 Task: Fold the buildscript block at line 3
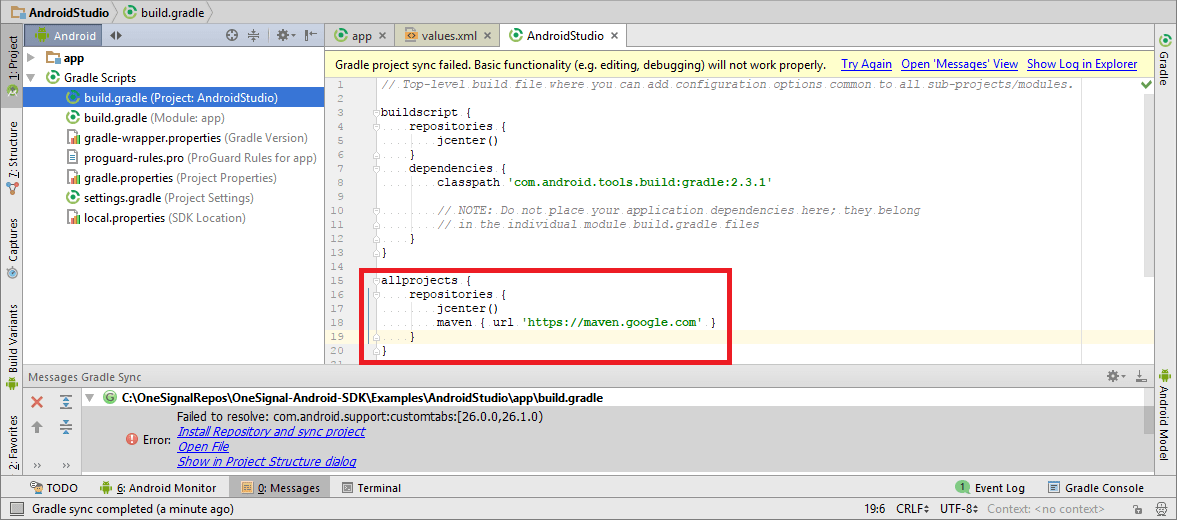click(374, 112)
